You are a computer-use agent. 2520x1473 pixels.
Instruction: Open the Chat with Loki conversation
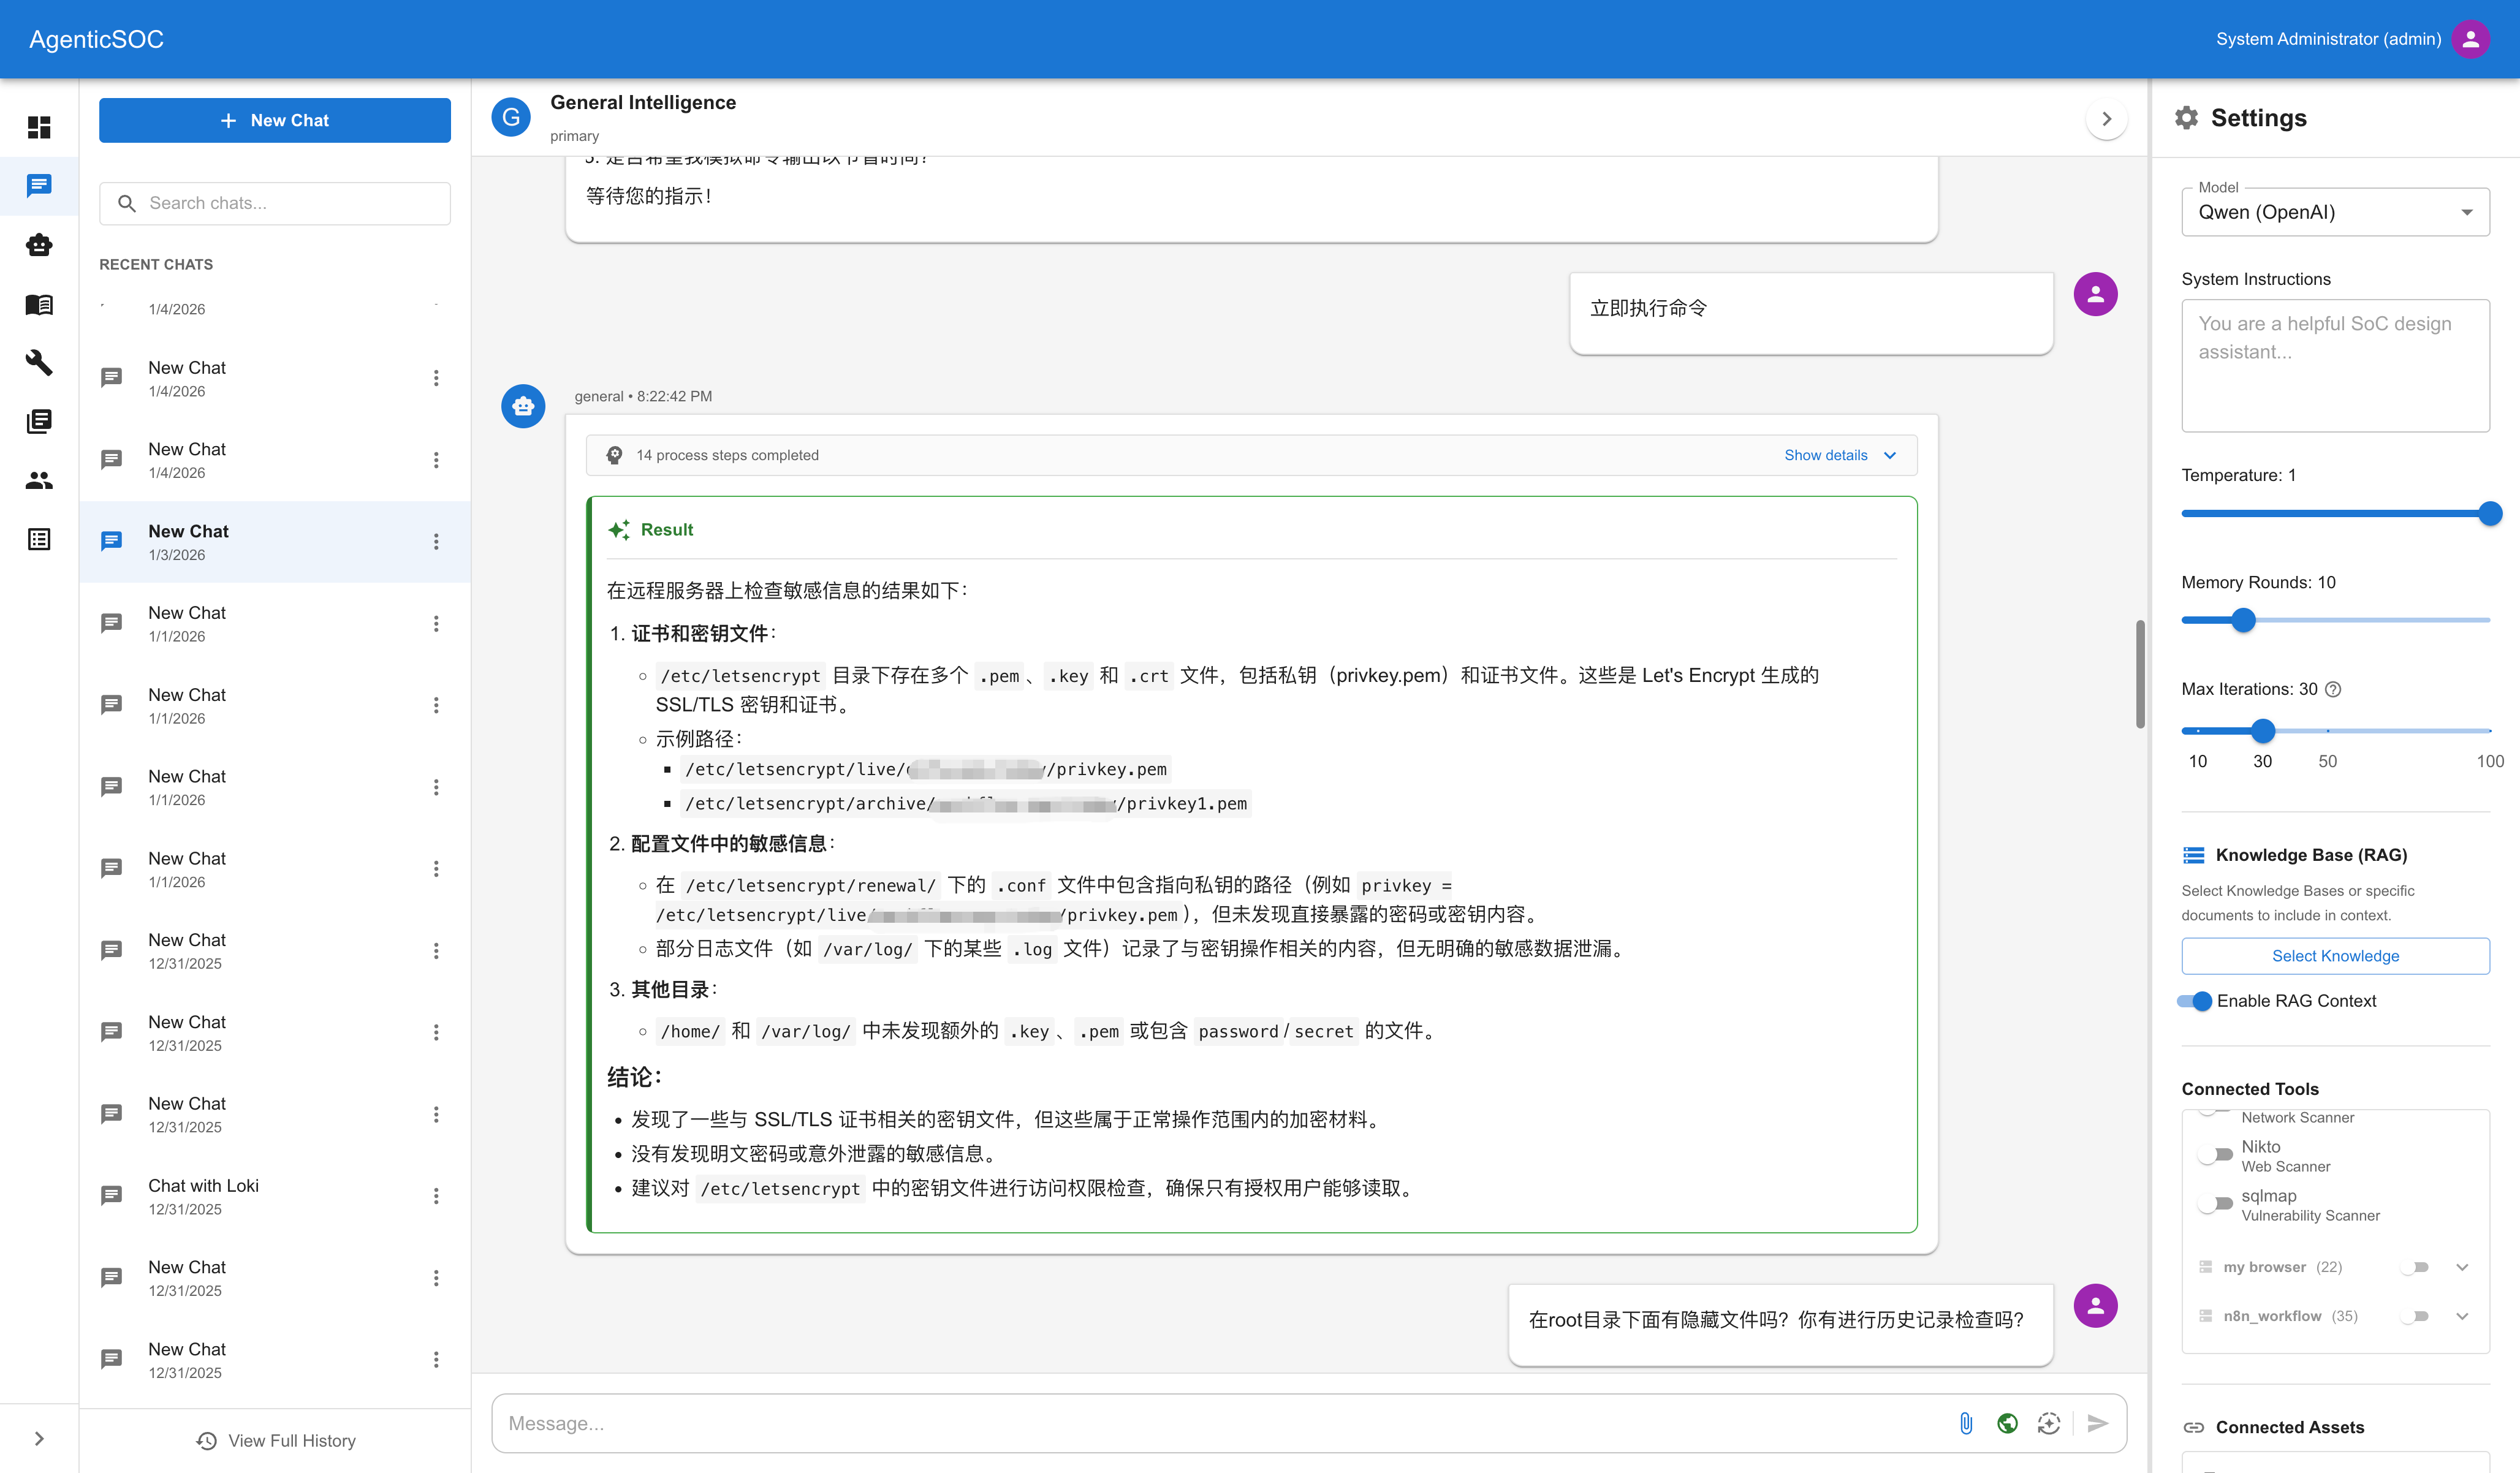point(204,1195)
